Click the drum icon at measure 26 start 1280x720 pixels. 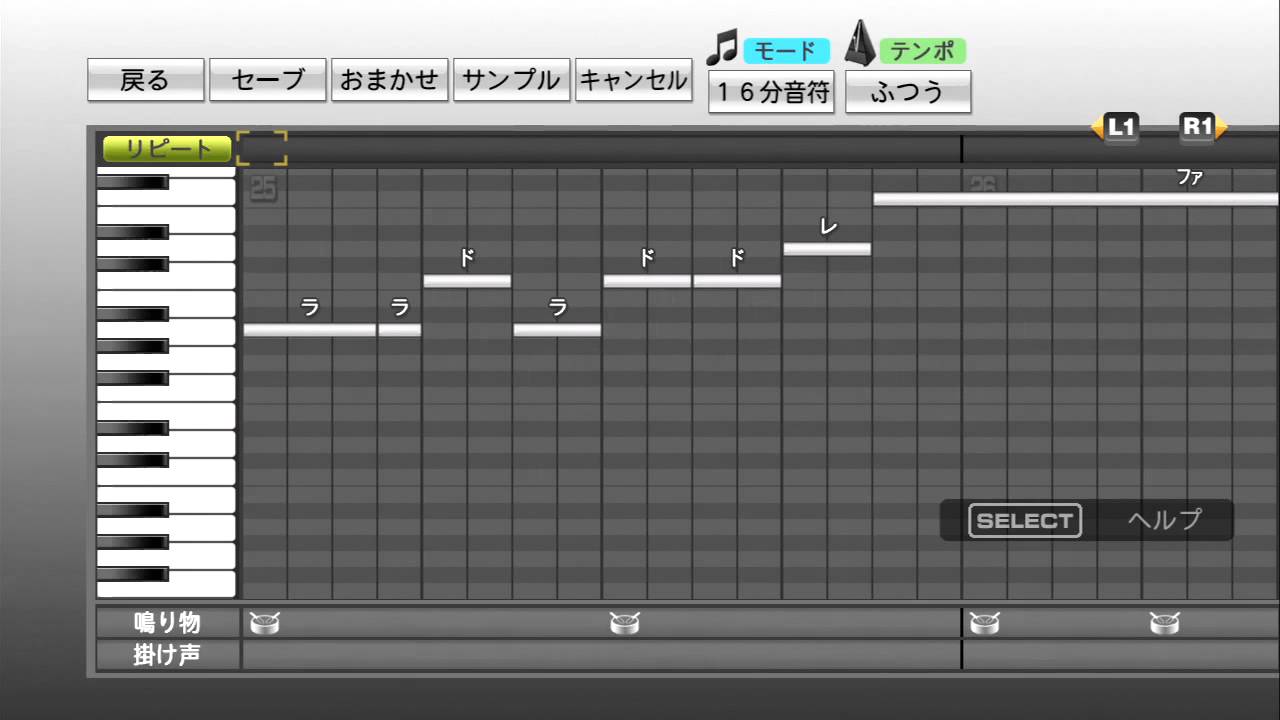(985, 624)
